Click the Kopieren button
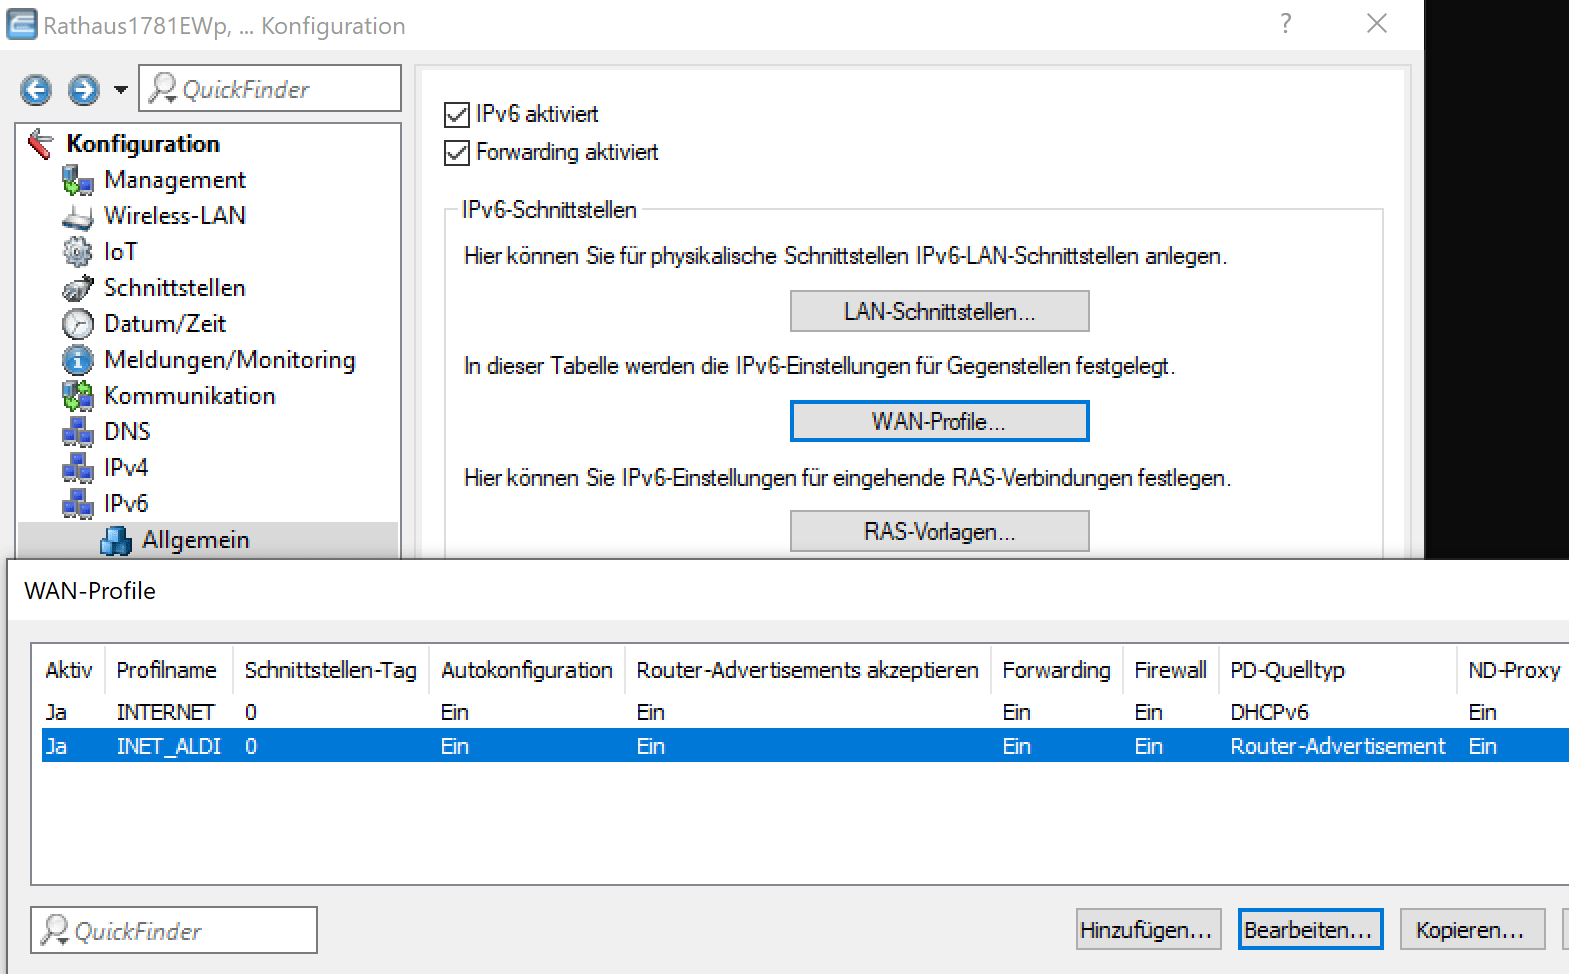This screenshot has width=1569, height=974. coord(1472,930)
